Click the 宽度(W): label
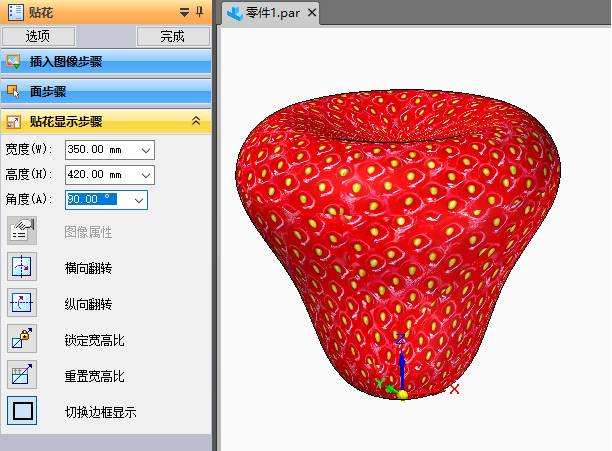612x451 pixels. pos(29,149)
